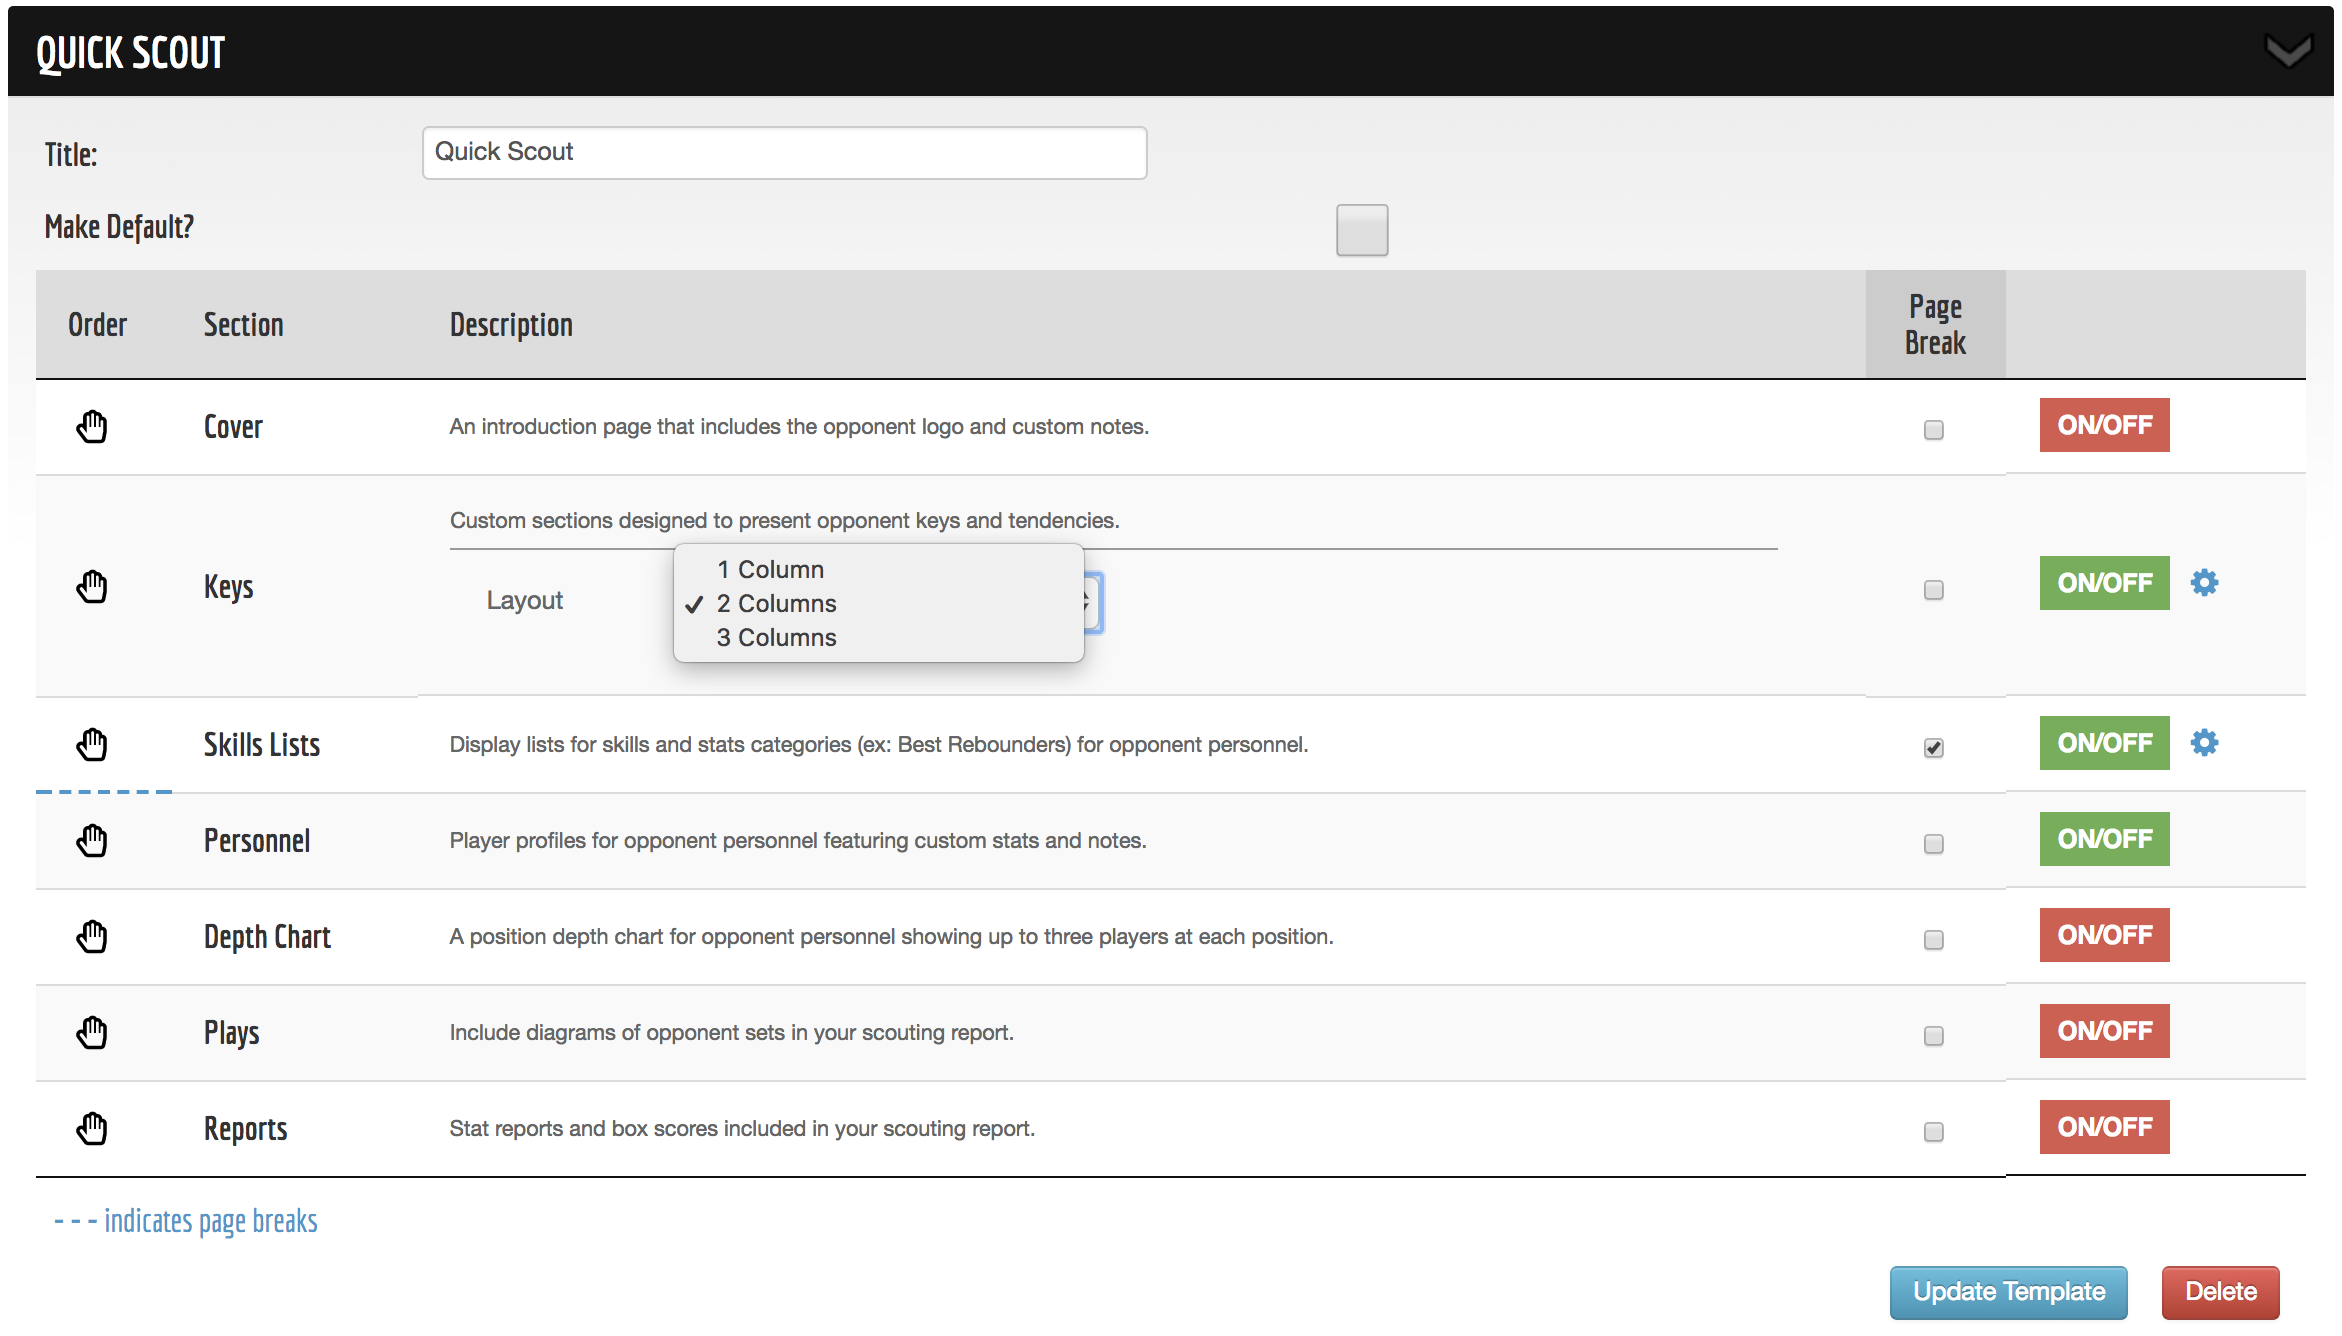Grab the Depth Chart reorder hand icon
The height and width of the screenshot is (1336, 2342).
[x=92, y=937]
